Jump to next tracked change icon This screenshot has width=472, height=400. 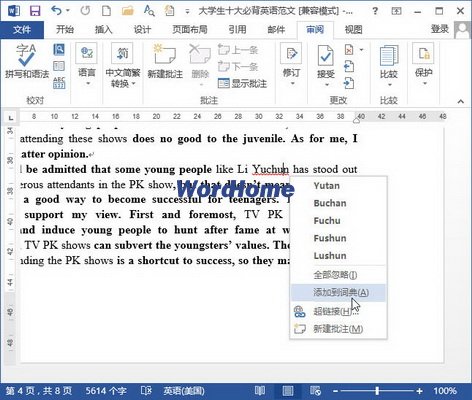click(x=349, y=83)
